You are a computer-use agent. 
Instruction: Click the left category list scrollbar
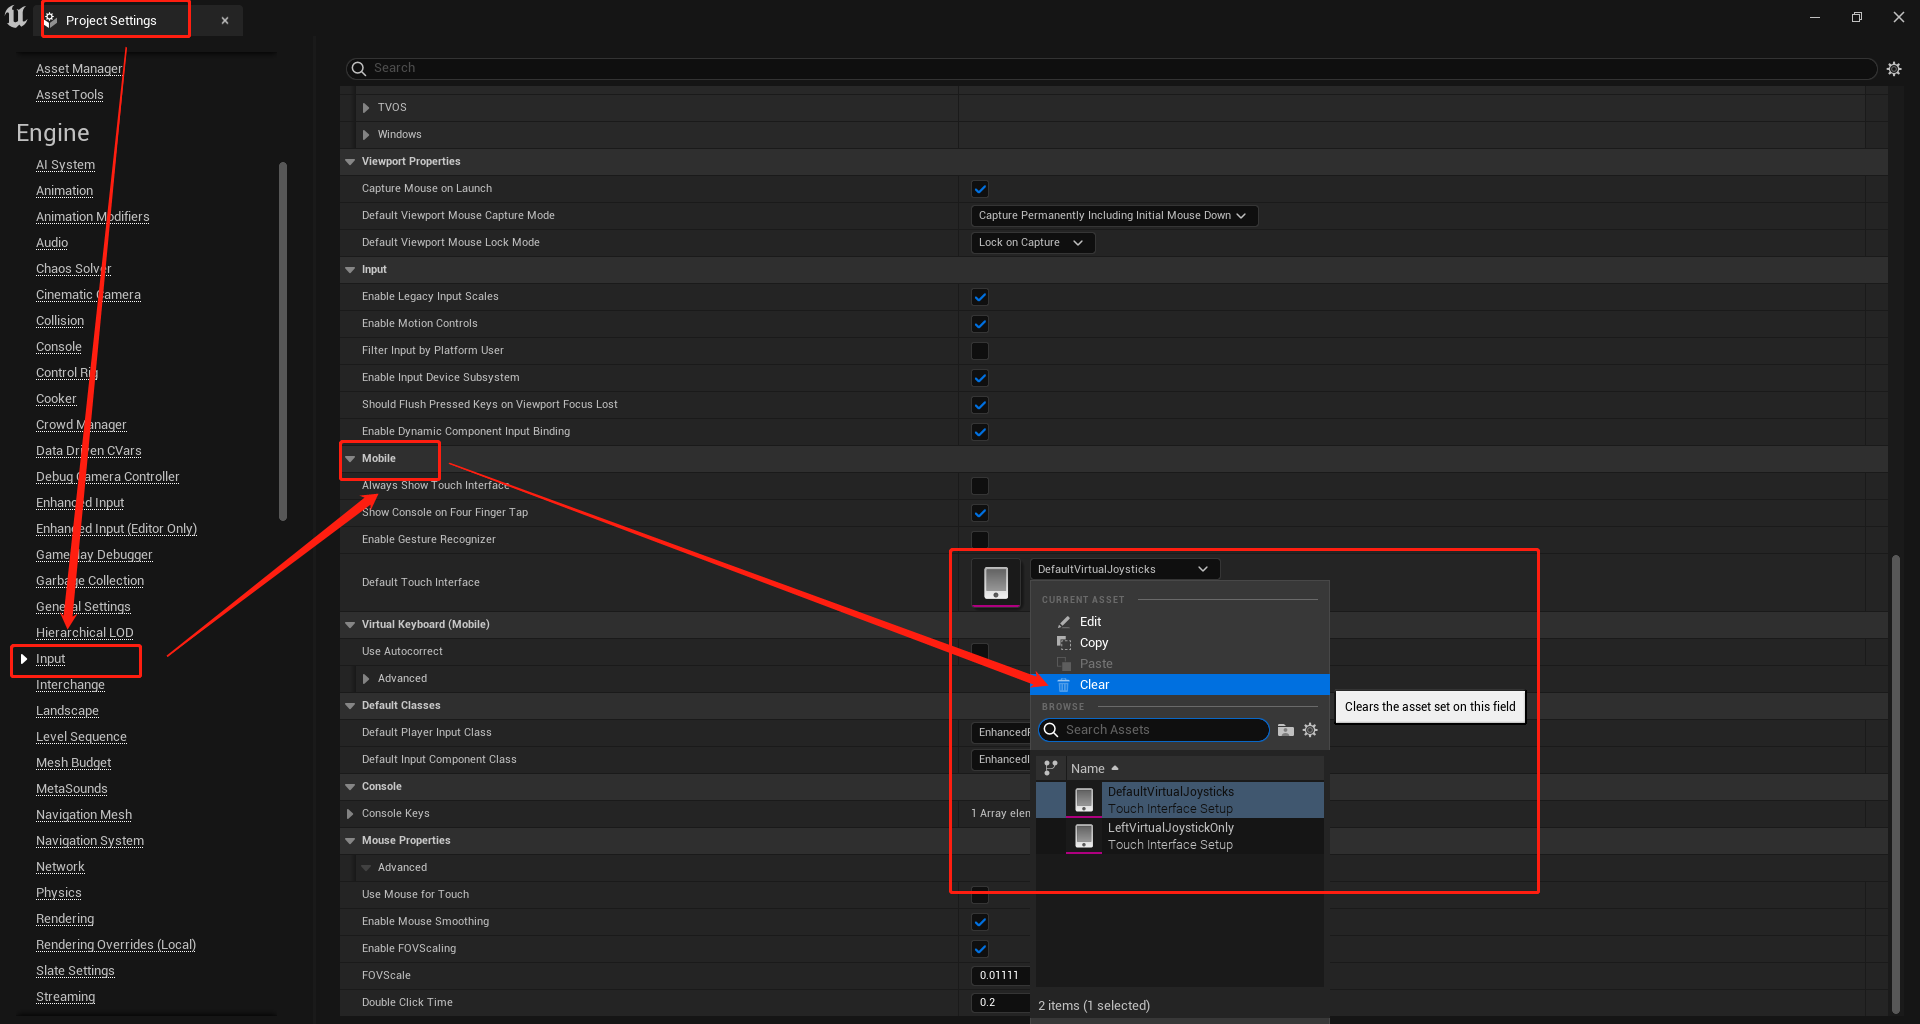pos(283,341)
